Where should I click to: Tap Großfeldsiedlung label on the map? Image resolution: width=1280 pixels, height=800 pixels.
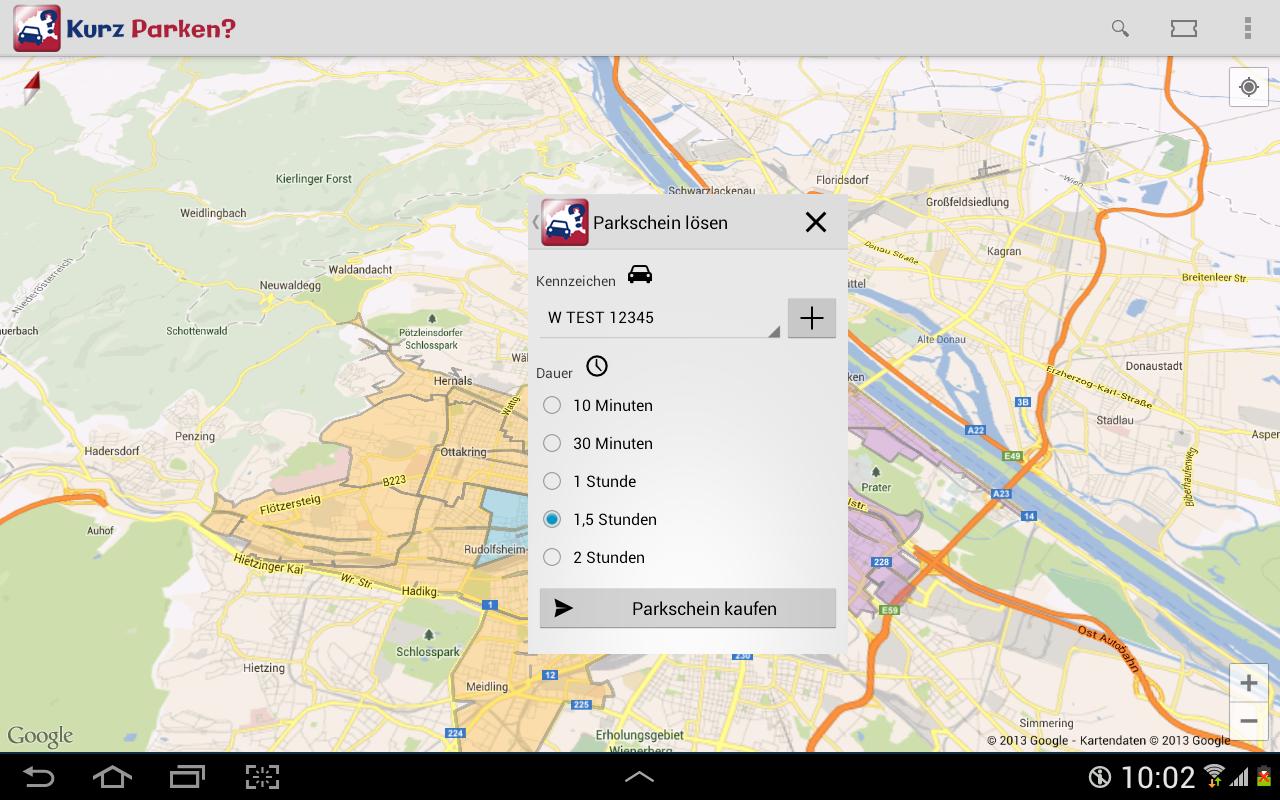coord(967,202)
